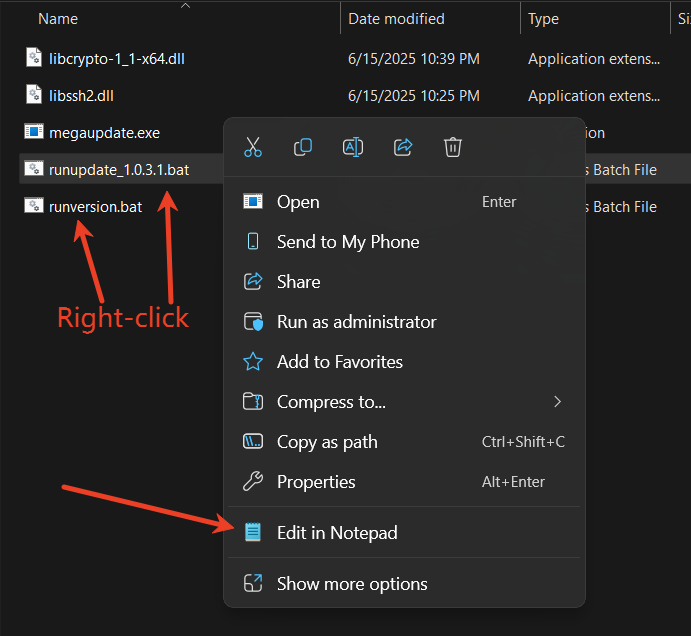
Task: Click the wrench icon beside Properties
Action: (253, 481)
